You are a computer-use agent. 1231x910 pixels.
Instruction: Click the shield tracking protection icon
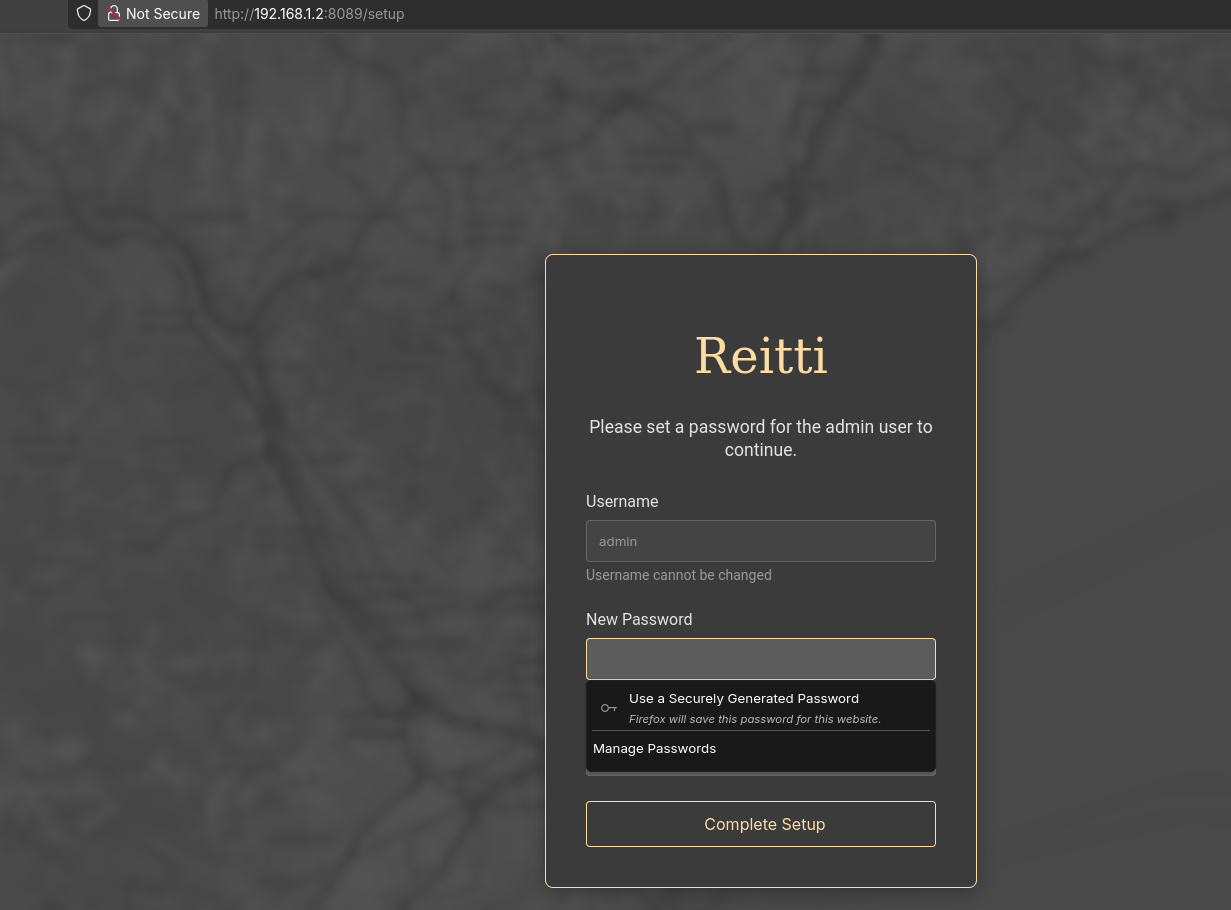click(x=83, y=13)
